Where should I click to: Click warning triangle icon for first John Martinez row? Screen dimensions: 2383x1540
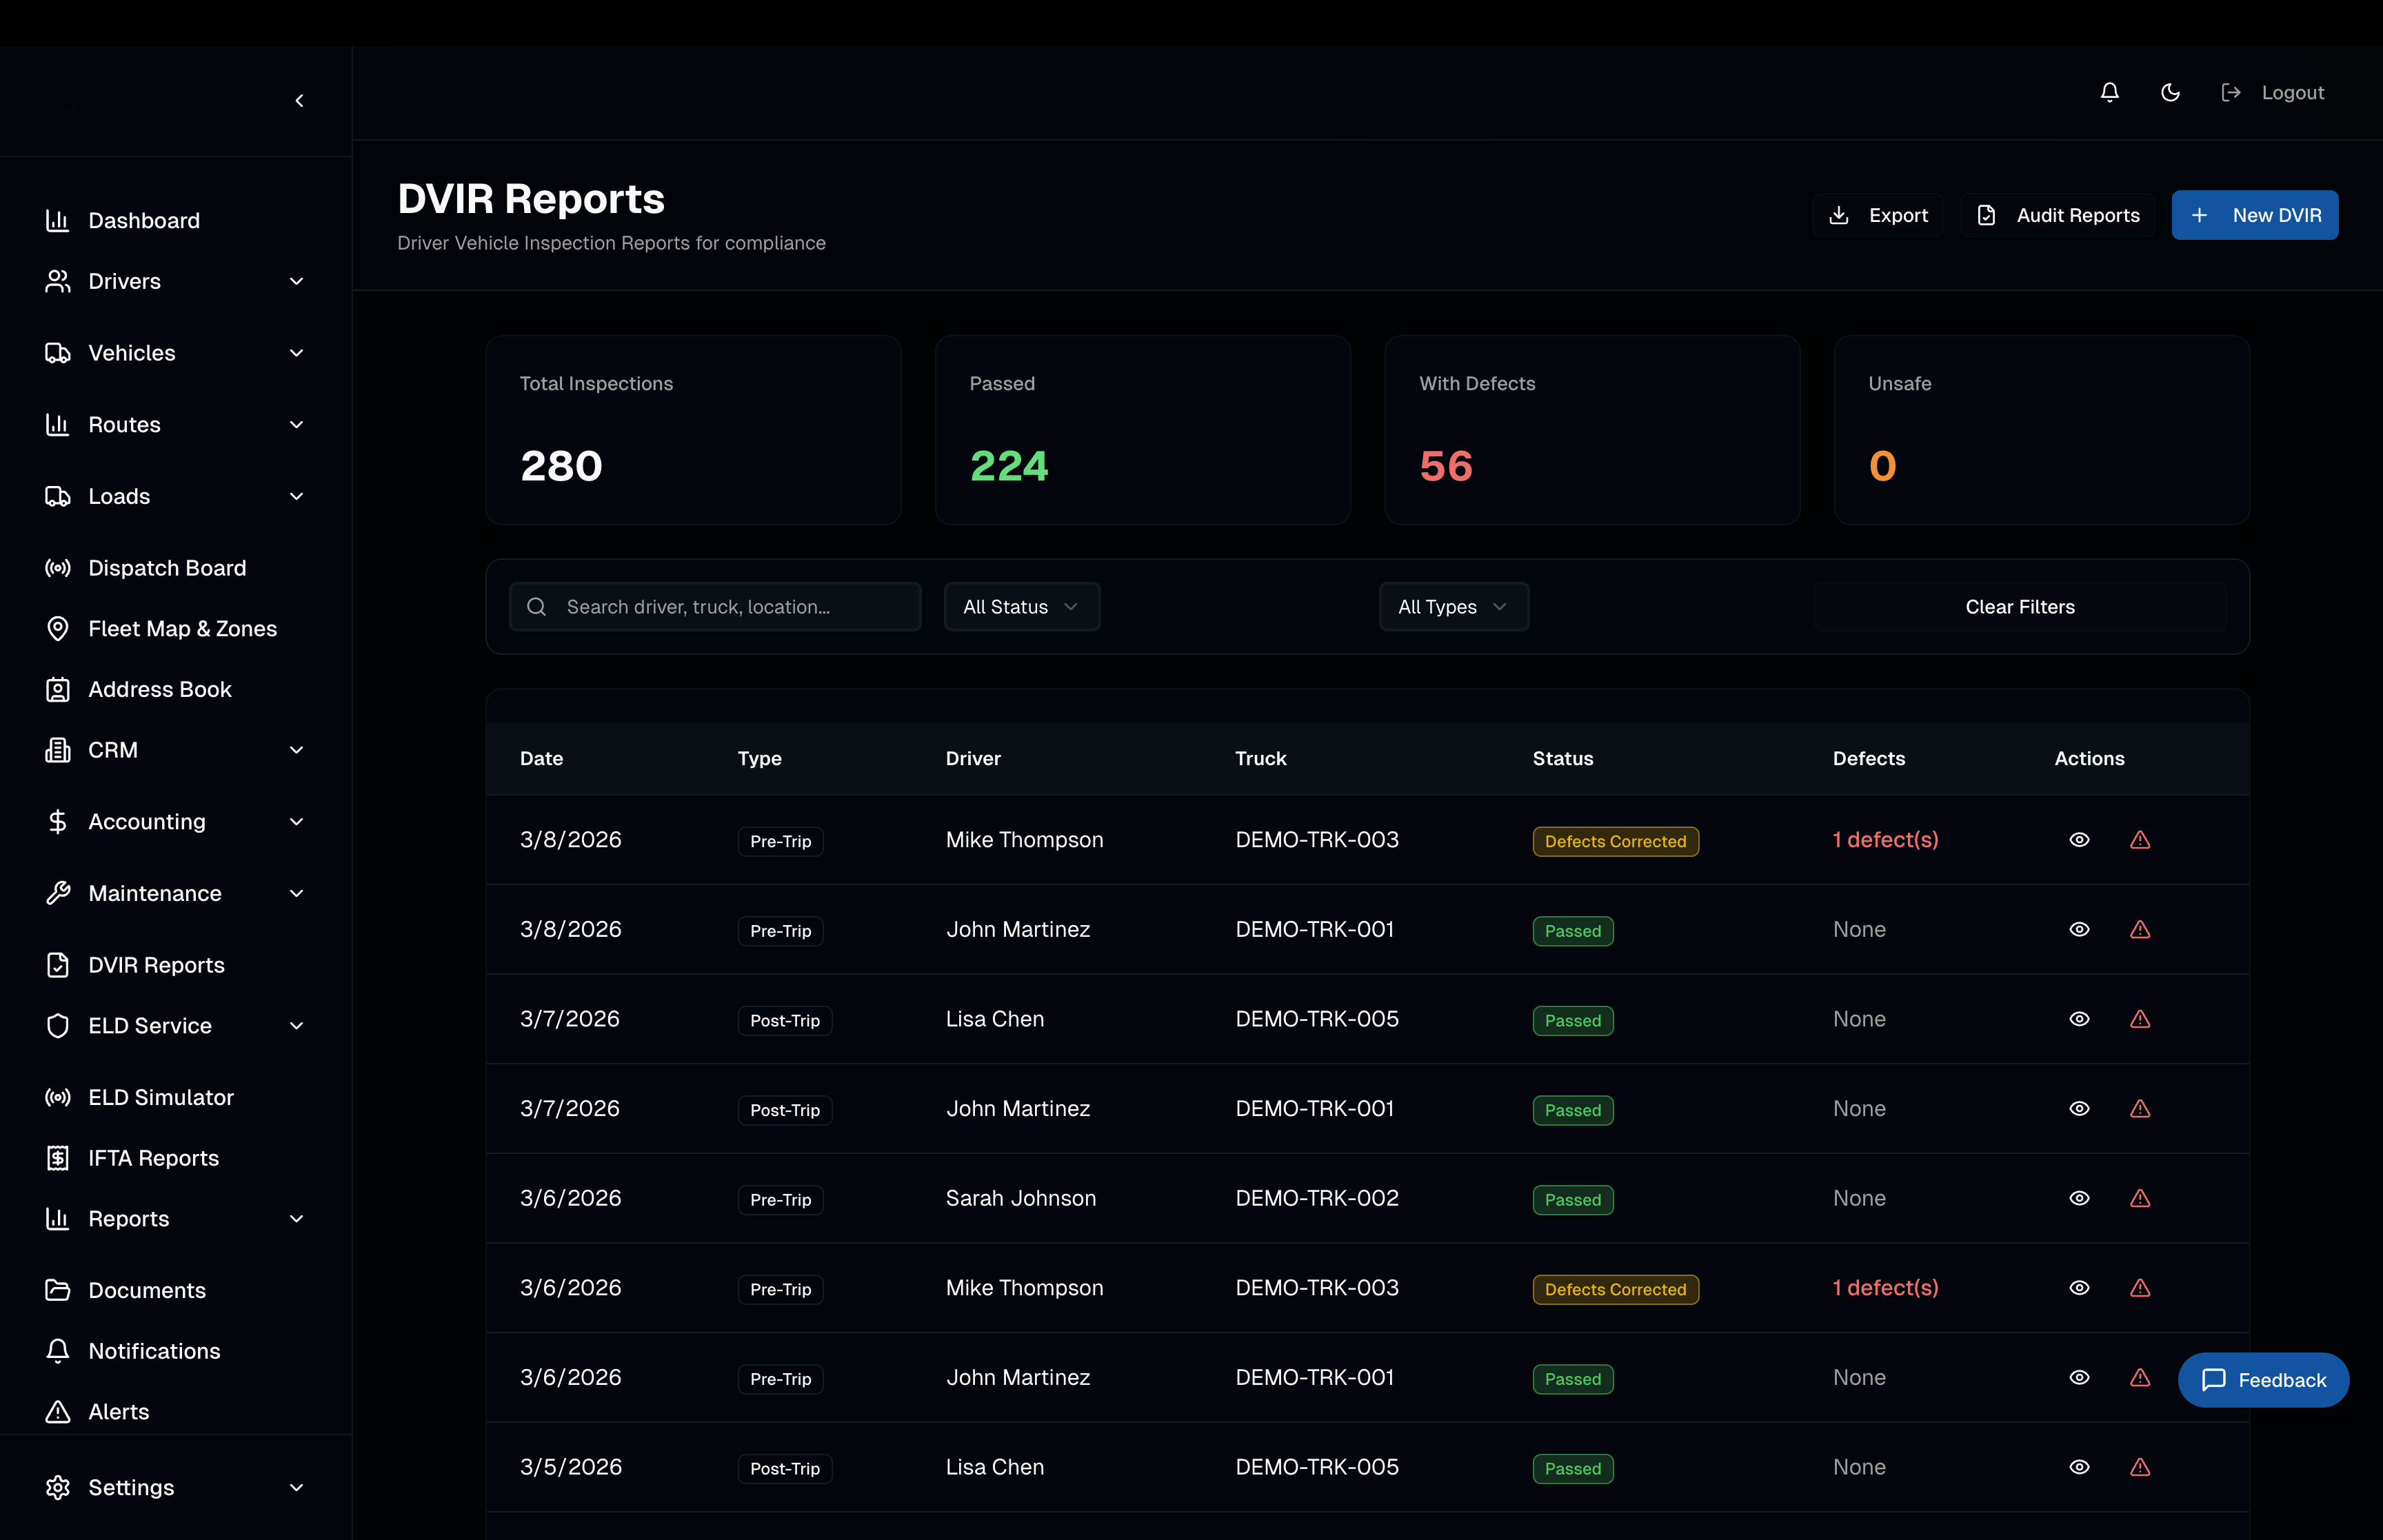point(2139,930)
